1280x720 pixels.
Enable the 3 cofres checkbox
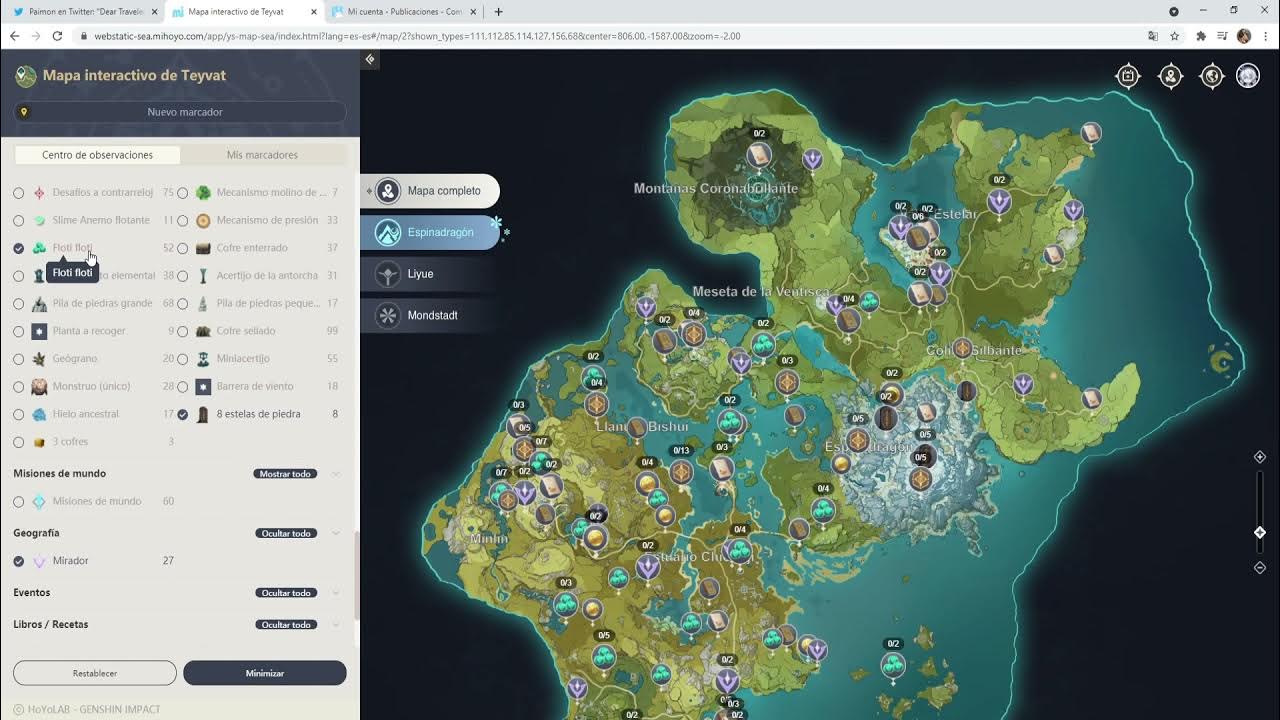(x=19, y=442)
